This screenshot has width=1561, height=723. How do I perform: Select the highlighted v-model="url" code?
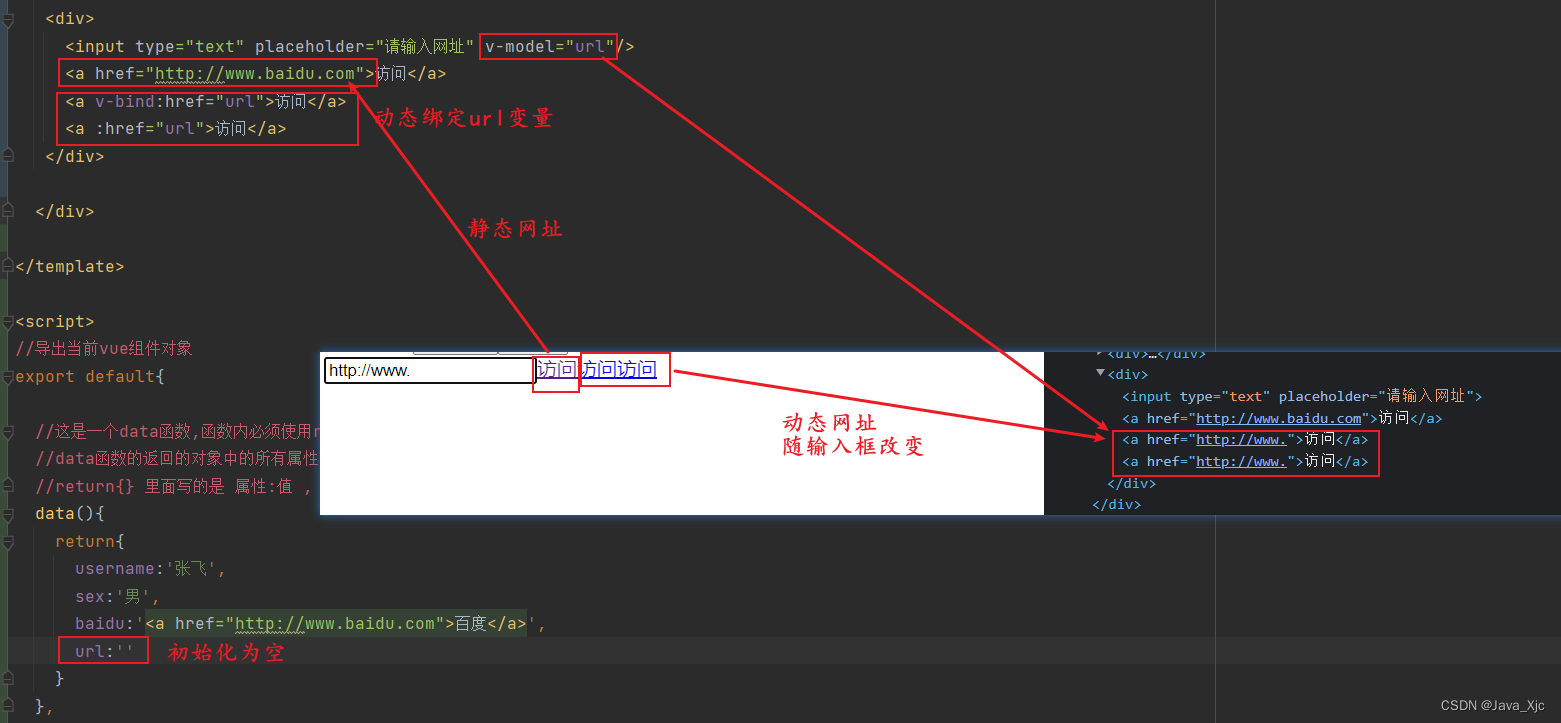548,46
